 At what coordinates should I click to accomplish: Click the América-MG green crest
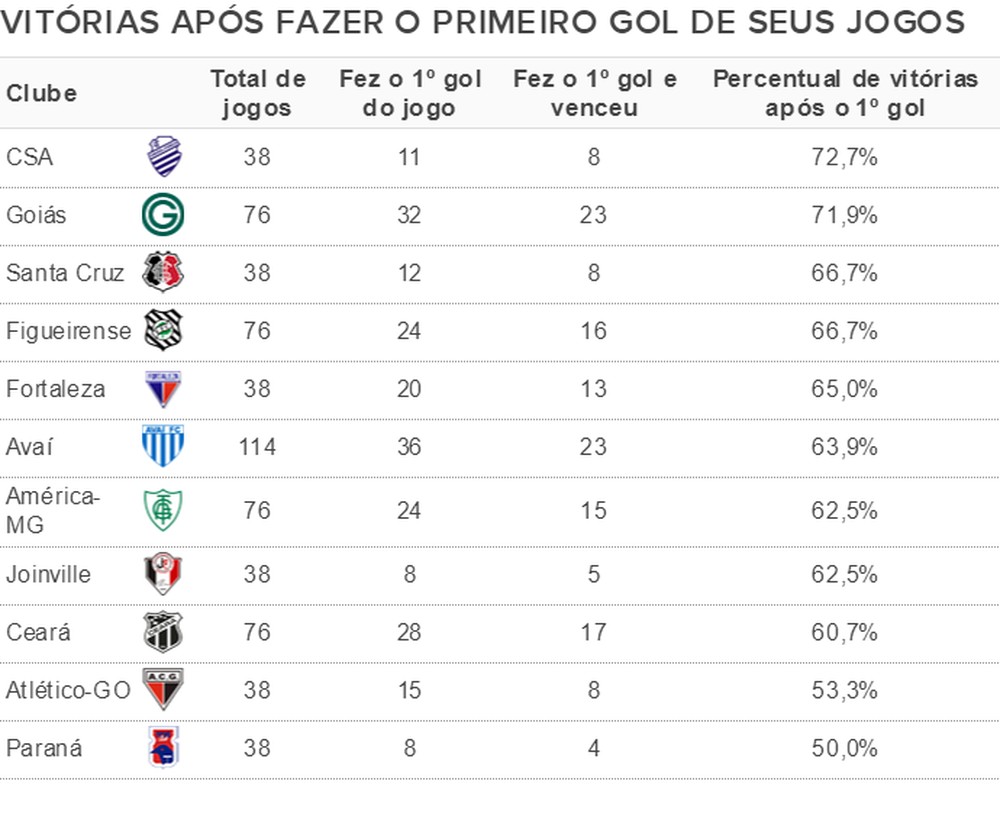click(162, 510)
